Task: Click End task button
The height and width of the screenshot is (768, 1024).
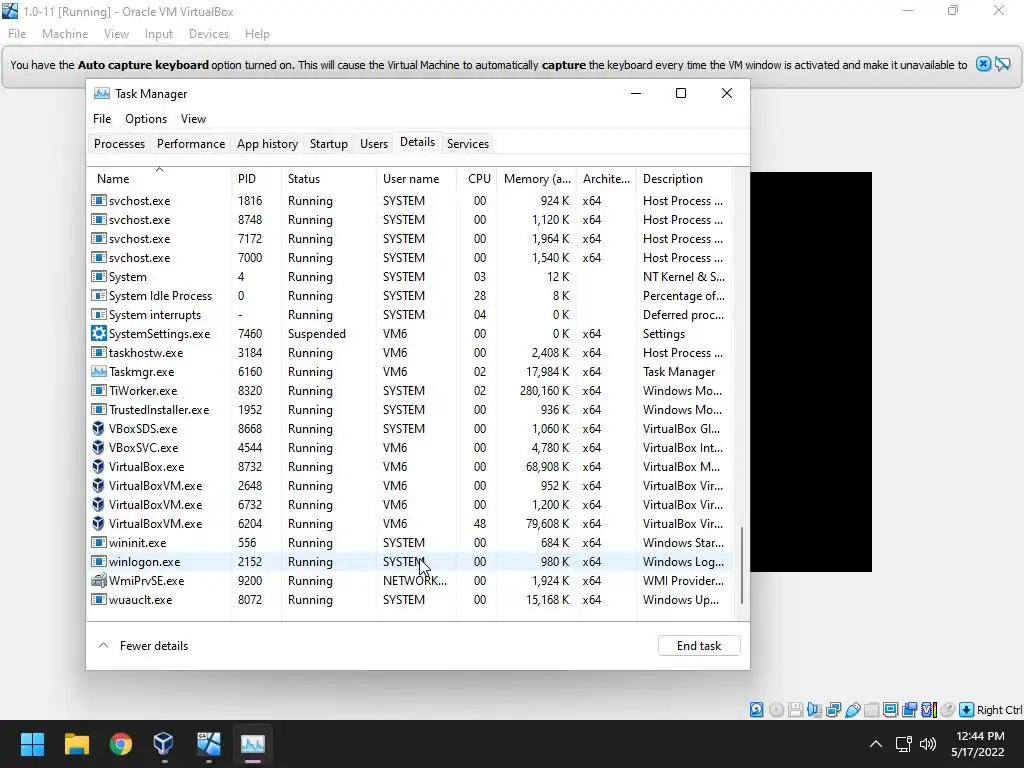Action: [699, 646]
